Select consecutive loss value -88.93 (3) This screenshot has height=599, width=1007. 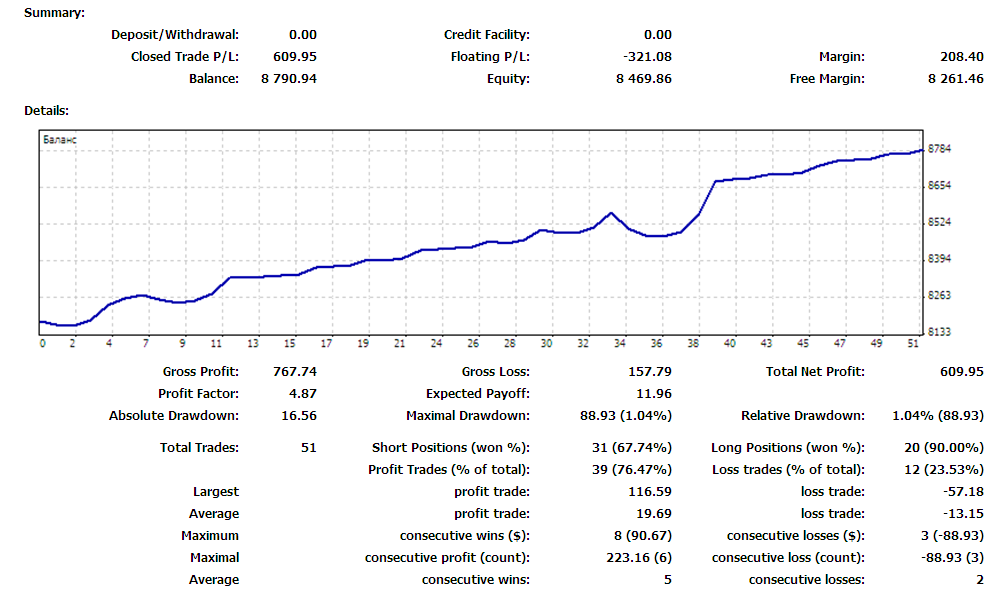[952, 557]
